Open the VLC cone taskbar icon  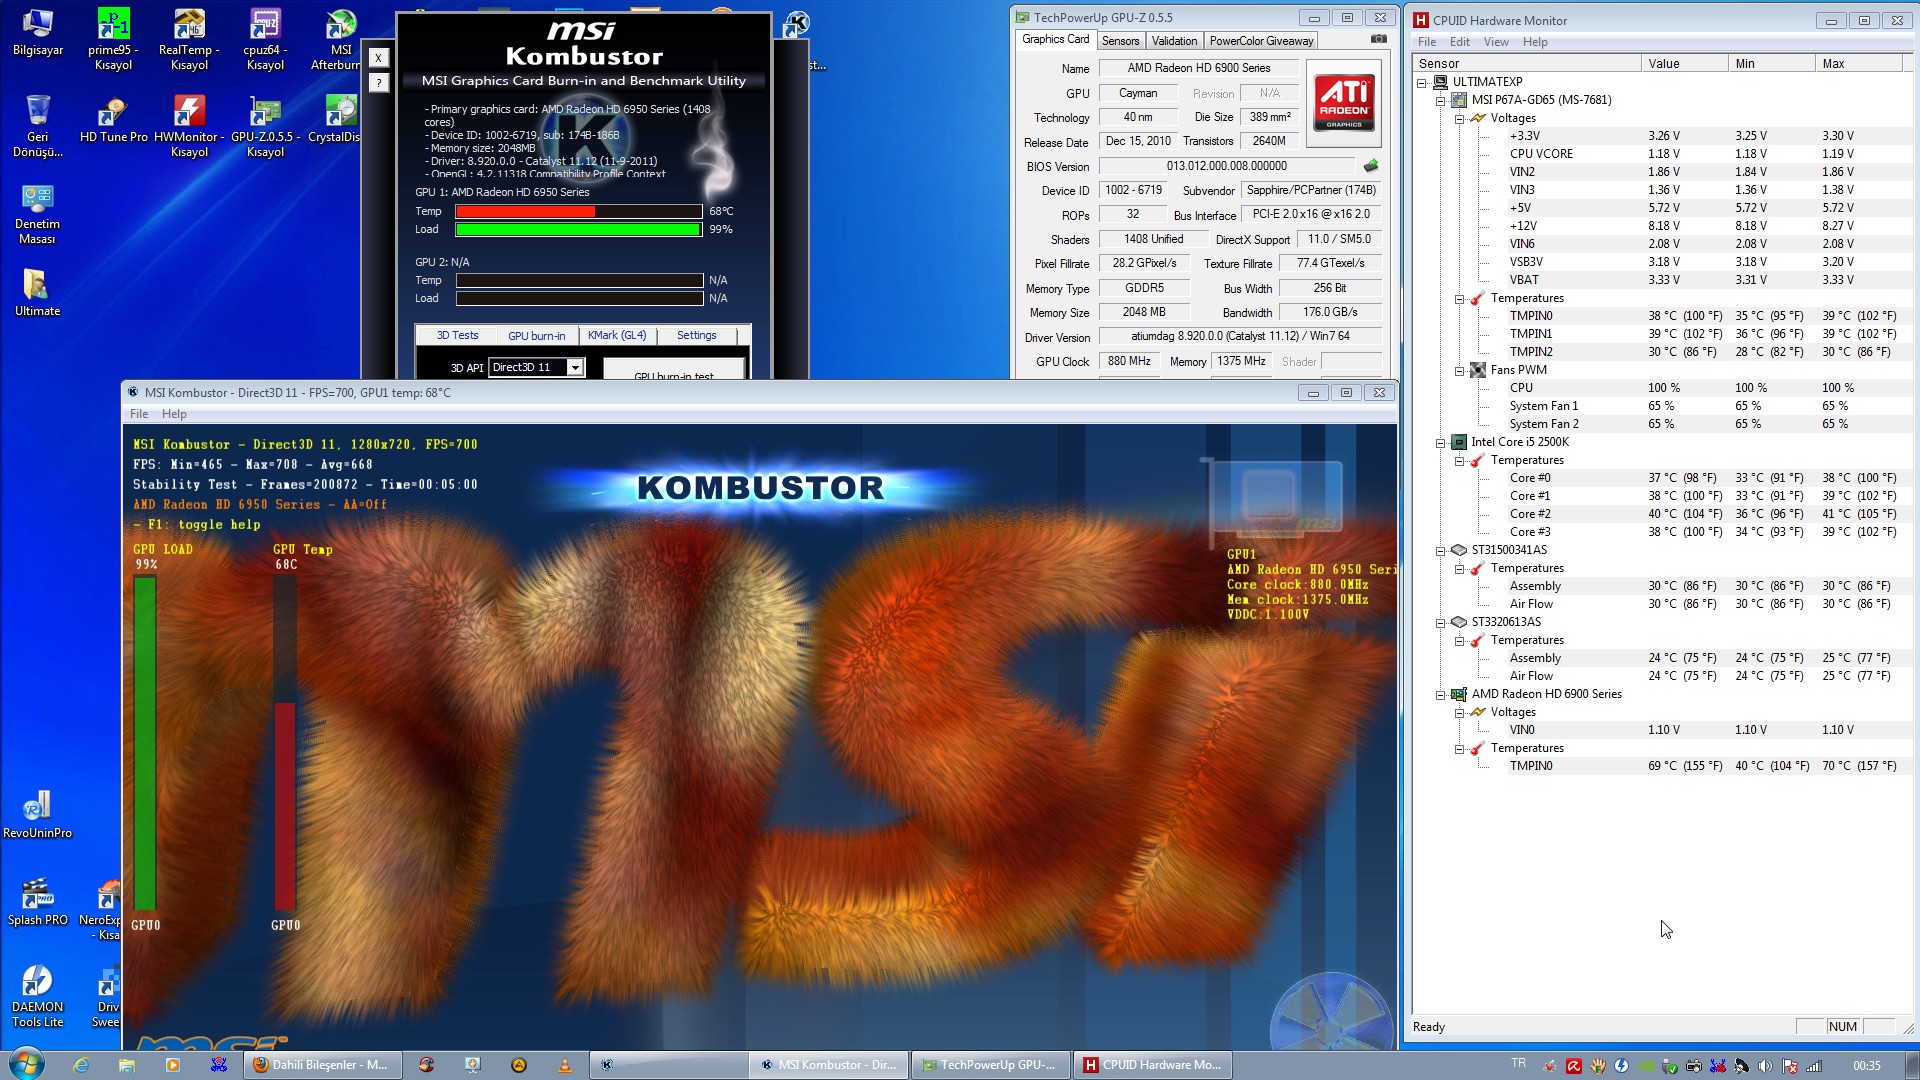tap(564, 1065)
